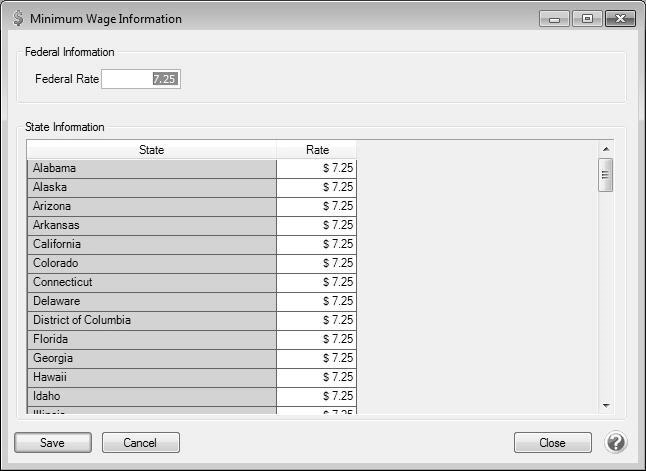Minimize the Minimum Wage Information window

554,19
